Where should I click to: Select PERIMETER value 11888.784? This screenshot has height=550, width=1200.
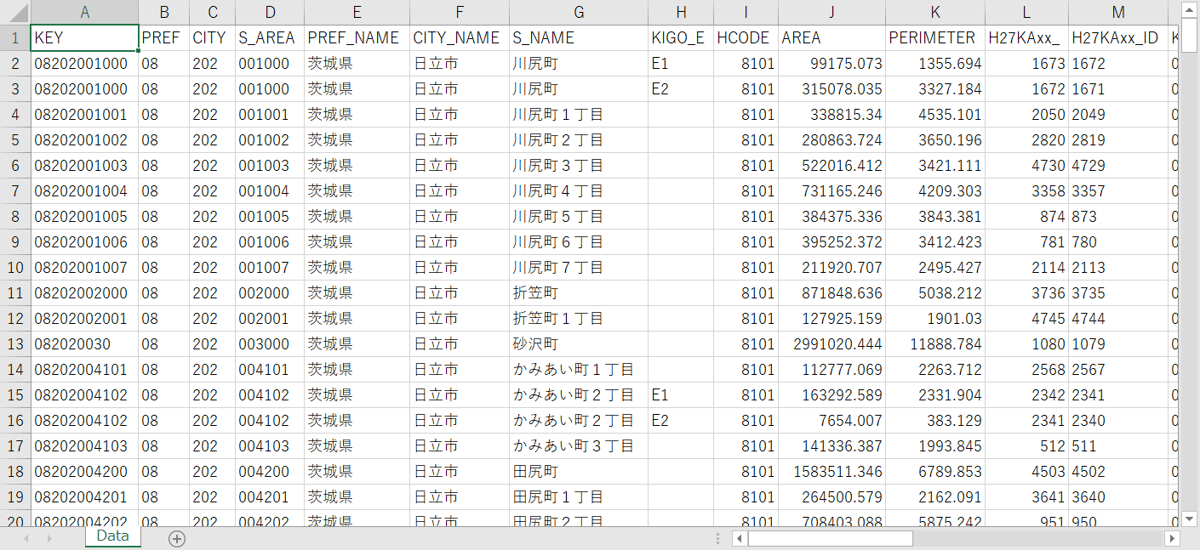click(935, 344)
